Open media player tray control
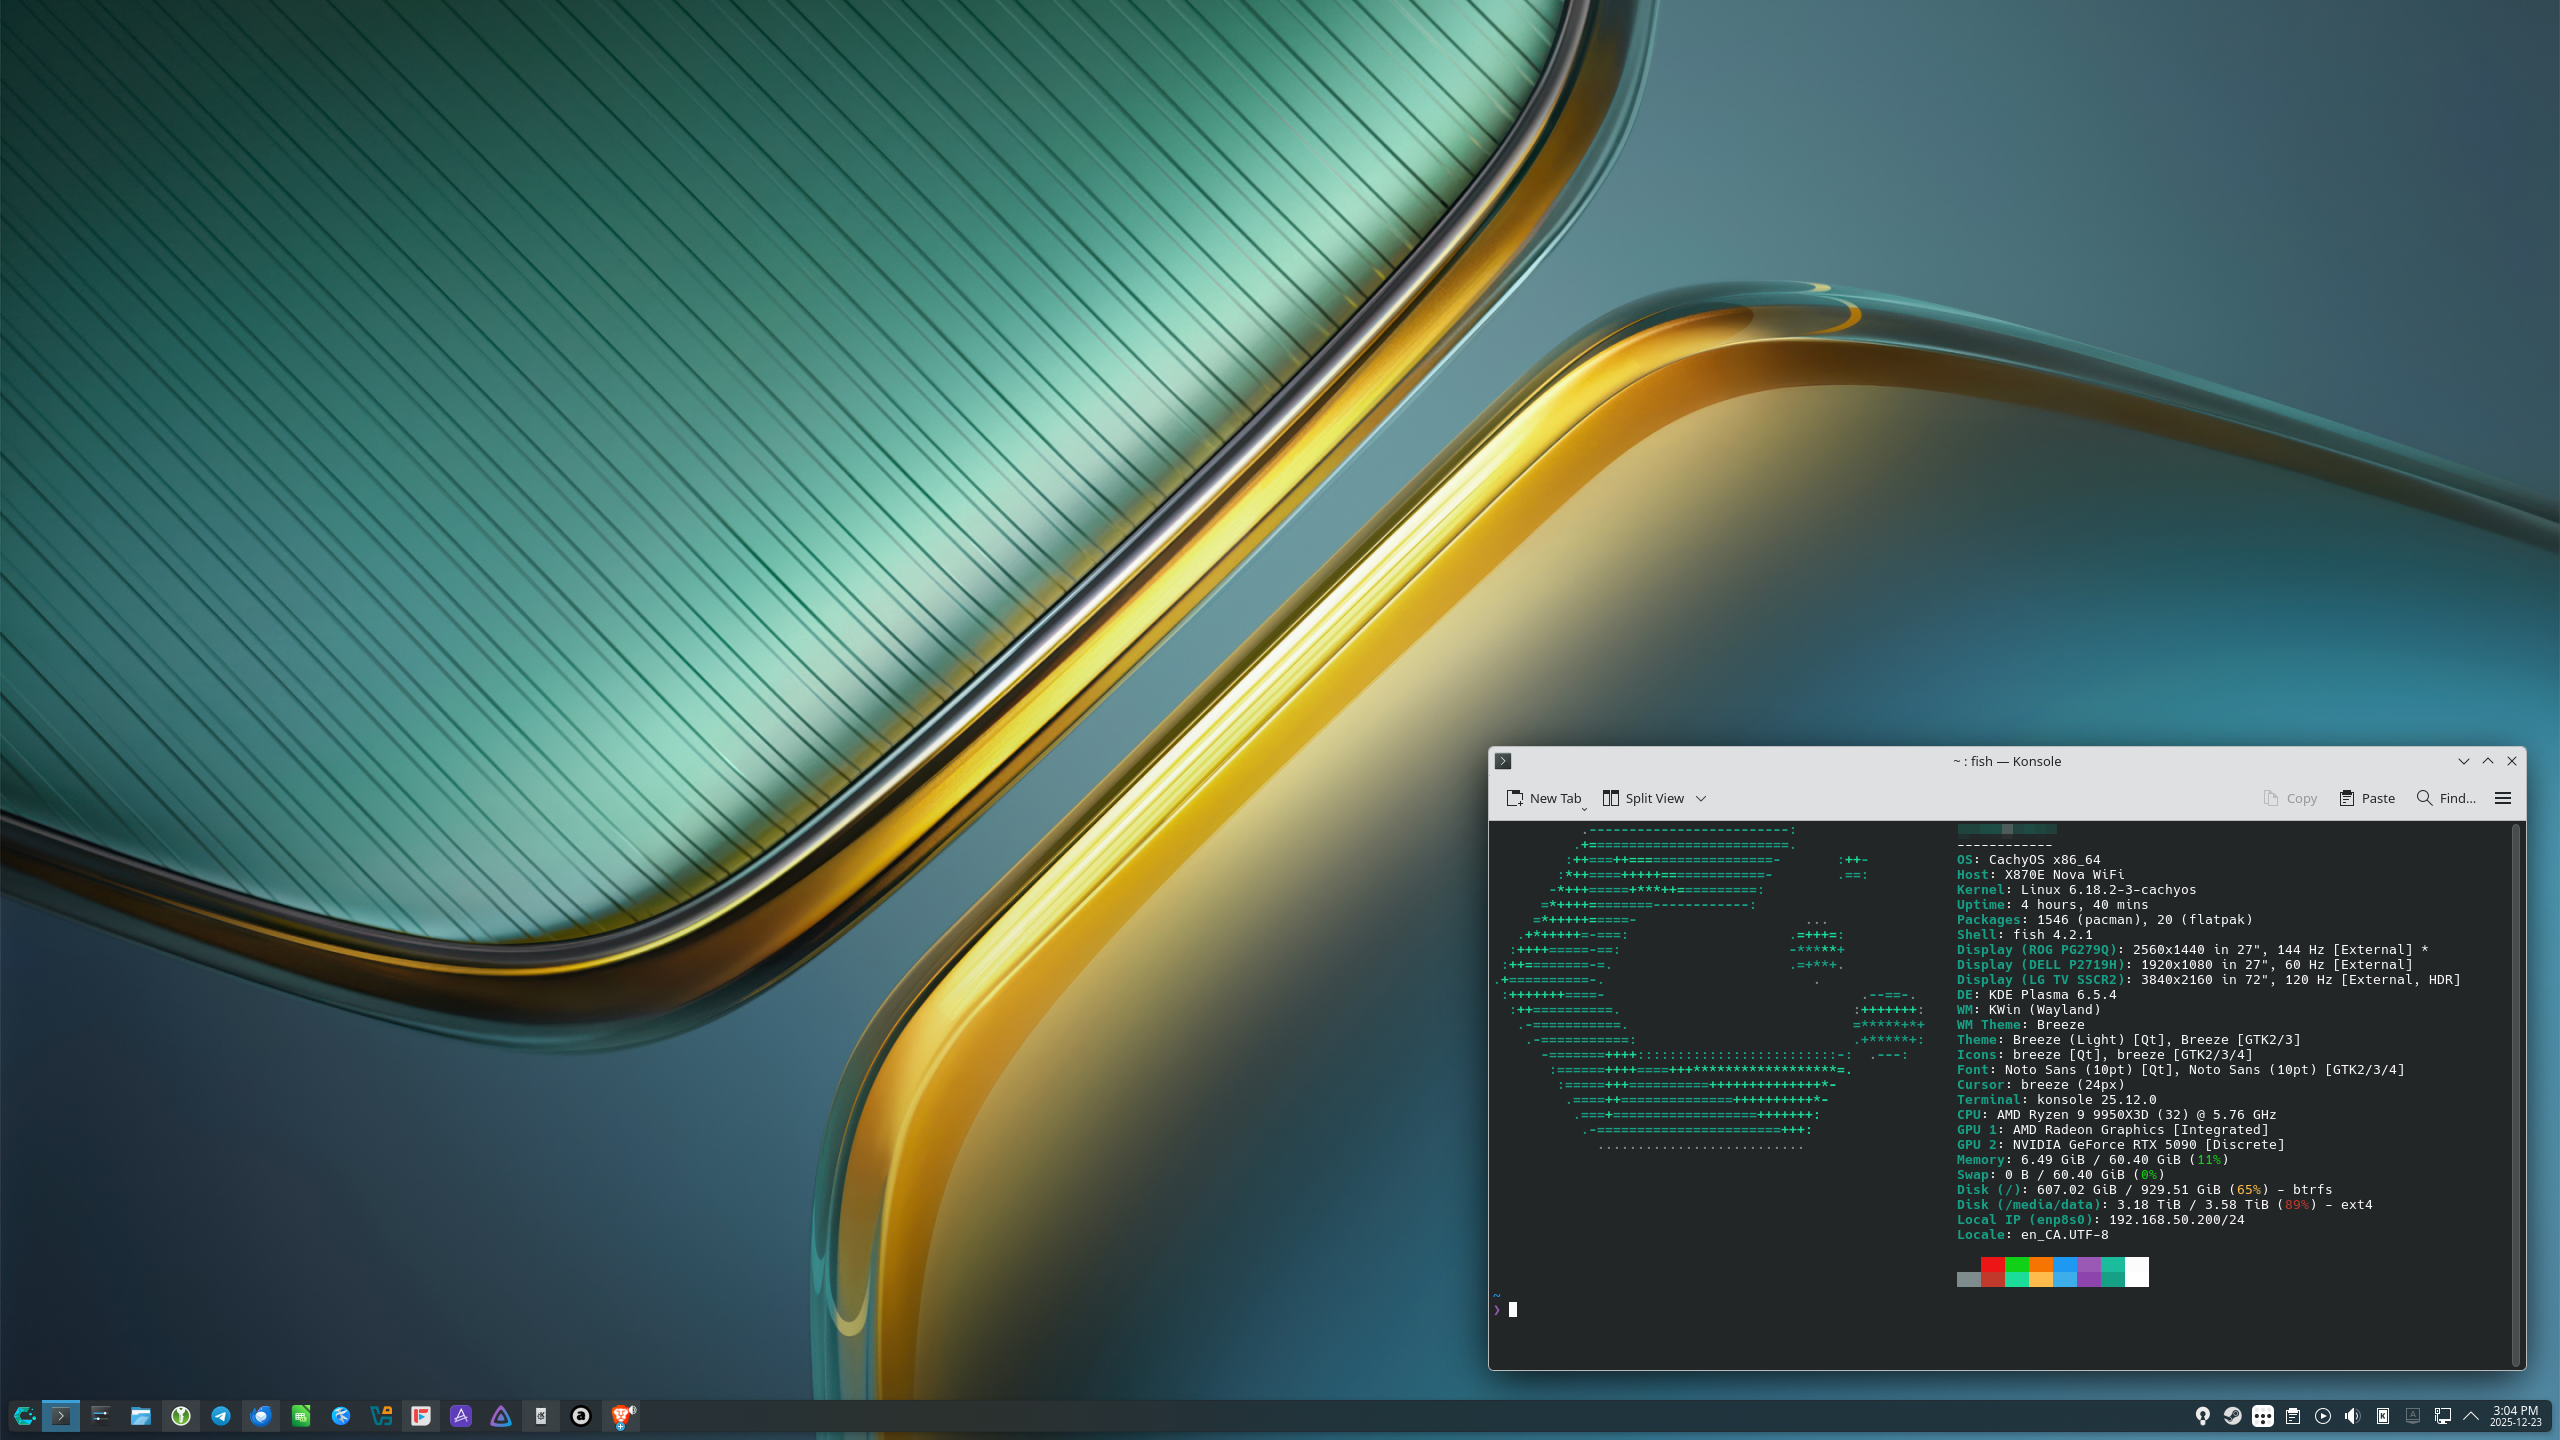 pos(2323,1416)
